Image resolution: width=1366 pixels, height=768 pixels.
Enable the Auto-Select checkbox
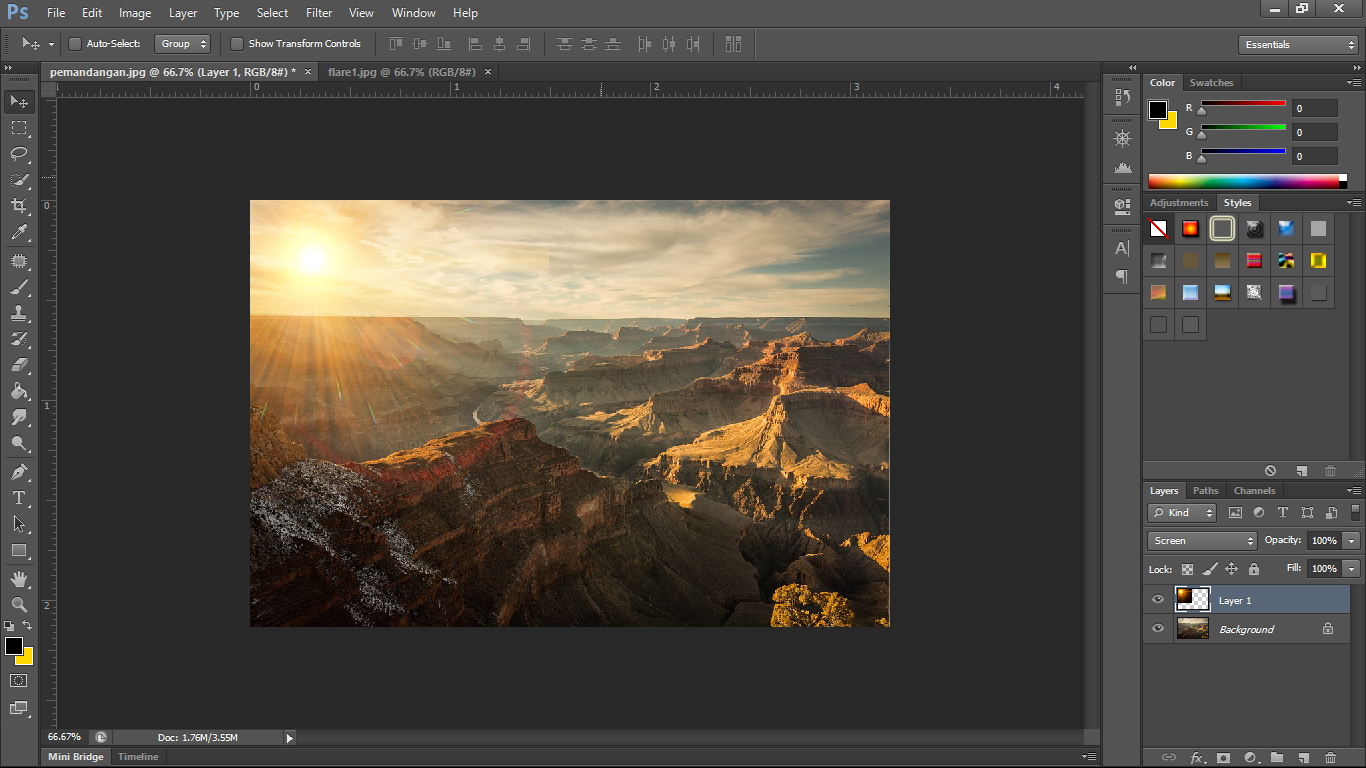click(75, 44)
